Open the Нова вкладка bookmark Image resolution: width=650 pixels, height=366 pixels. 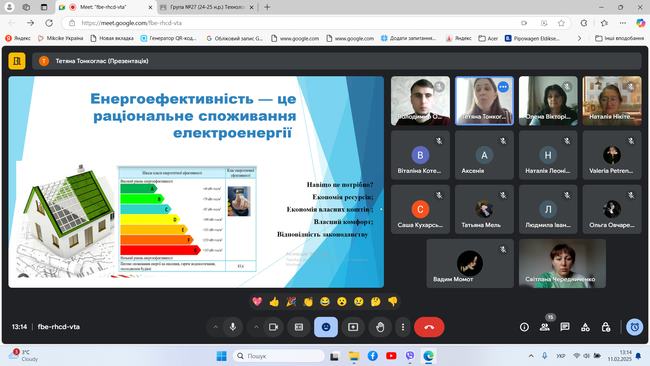point(112,38)
